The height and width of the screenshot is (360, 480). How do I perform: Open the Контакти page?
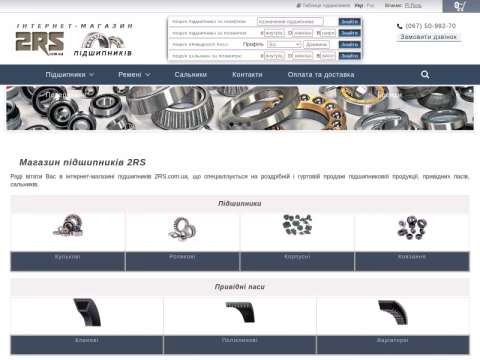pos(247,75)
